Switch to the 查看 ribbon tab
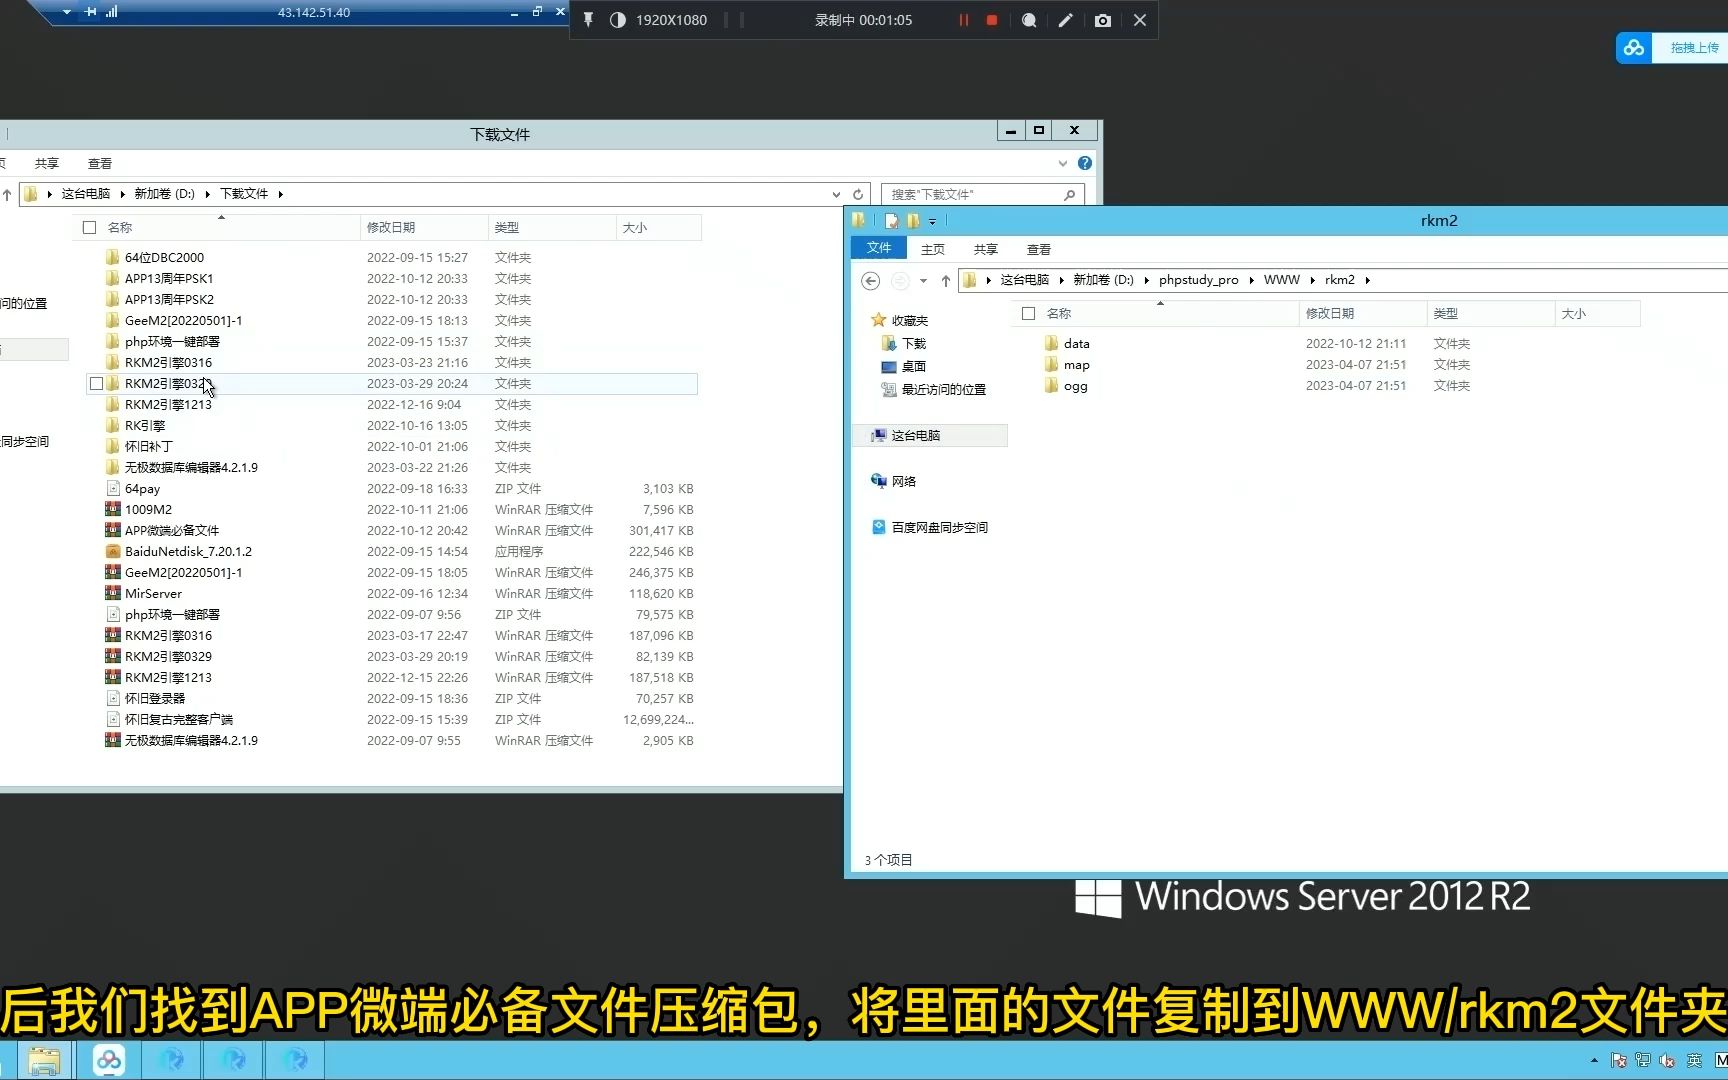This screenshot has height=1080, width=1728. coord(1038,248)
